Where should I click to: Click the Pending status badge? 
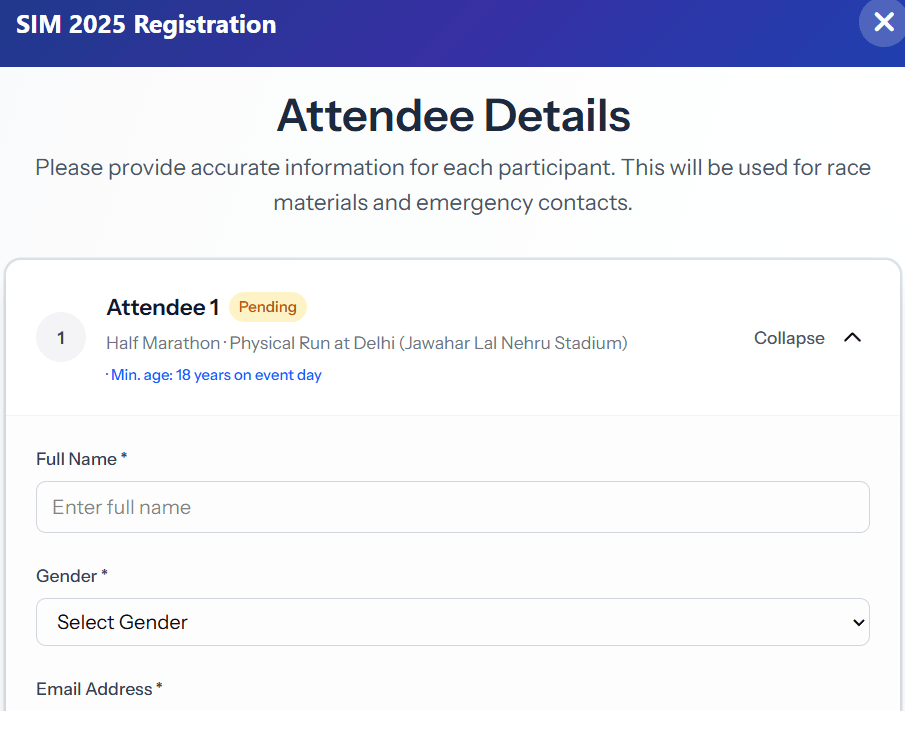(267, 307)
